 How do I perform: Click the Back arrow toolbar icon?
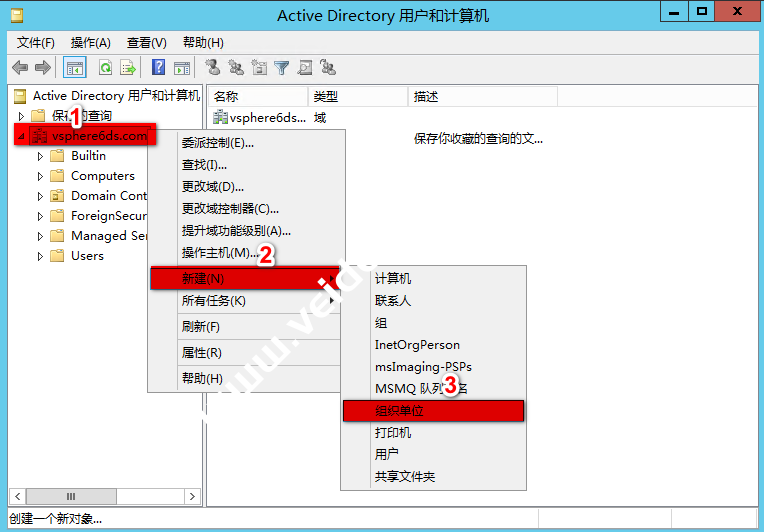[20, 67]
